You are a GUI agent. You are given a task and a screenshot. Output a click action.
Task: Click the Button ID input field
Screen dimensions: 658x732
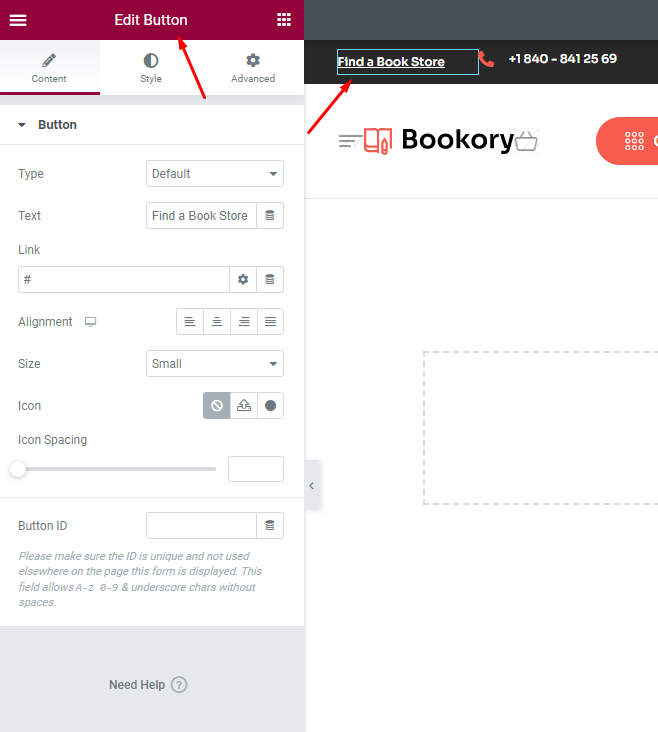(x=201, y=526)
